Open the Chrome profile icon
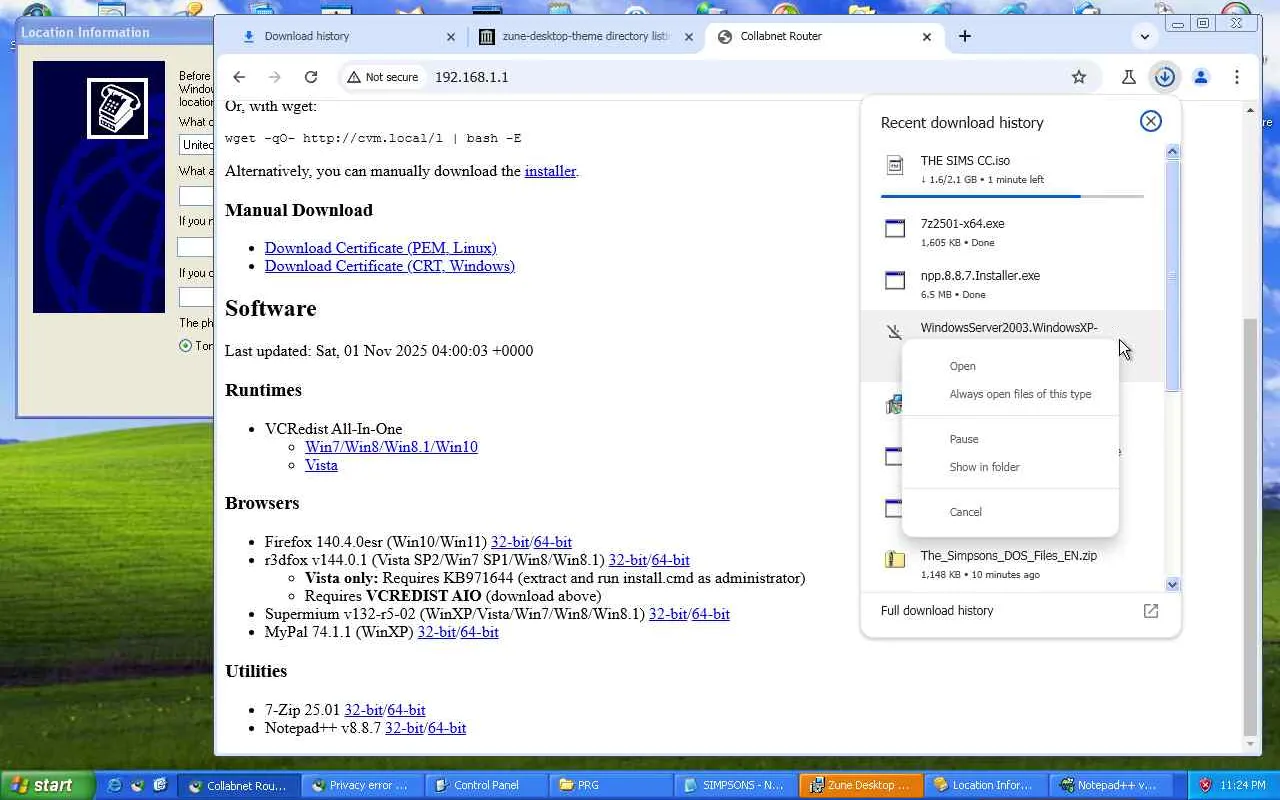The image size is (1280, 800). (x=1201, y=77)
